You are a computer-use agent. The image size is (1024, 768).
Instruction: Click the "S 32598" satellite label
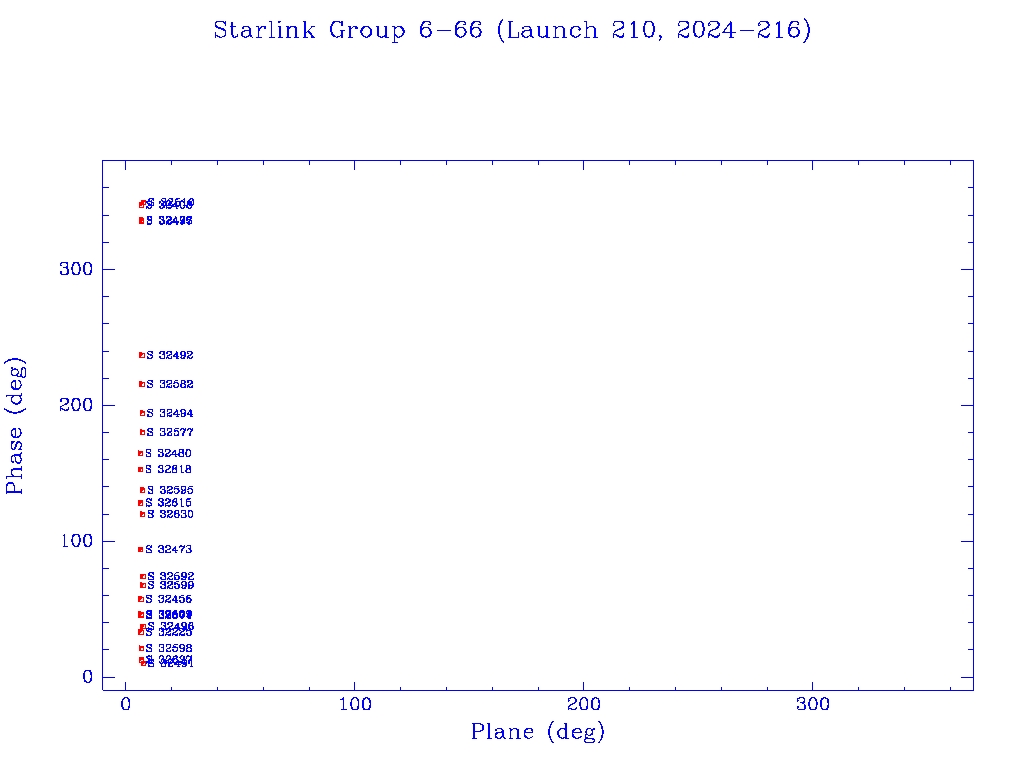tap(168, 648)
